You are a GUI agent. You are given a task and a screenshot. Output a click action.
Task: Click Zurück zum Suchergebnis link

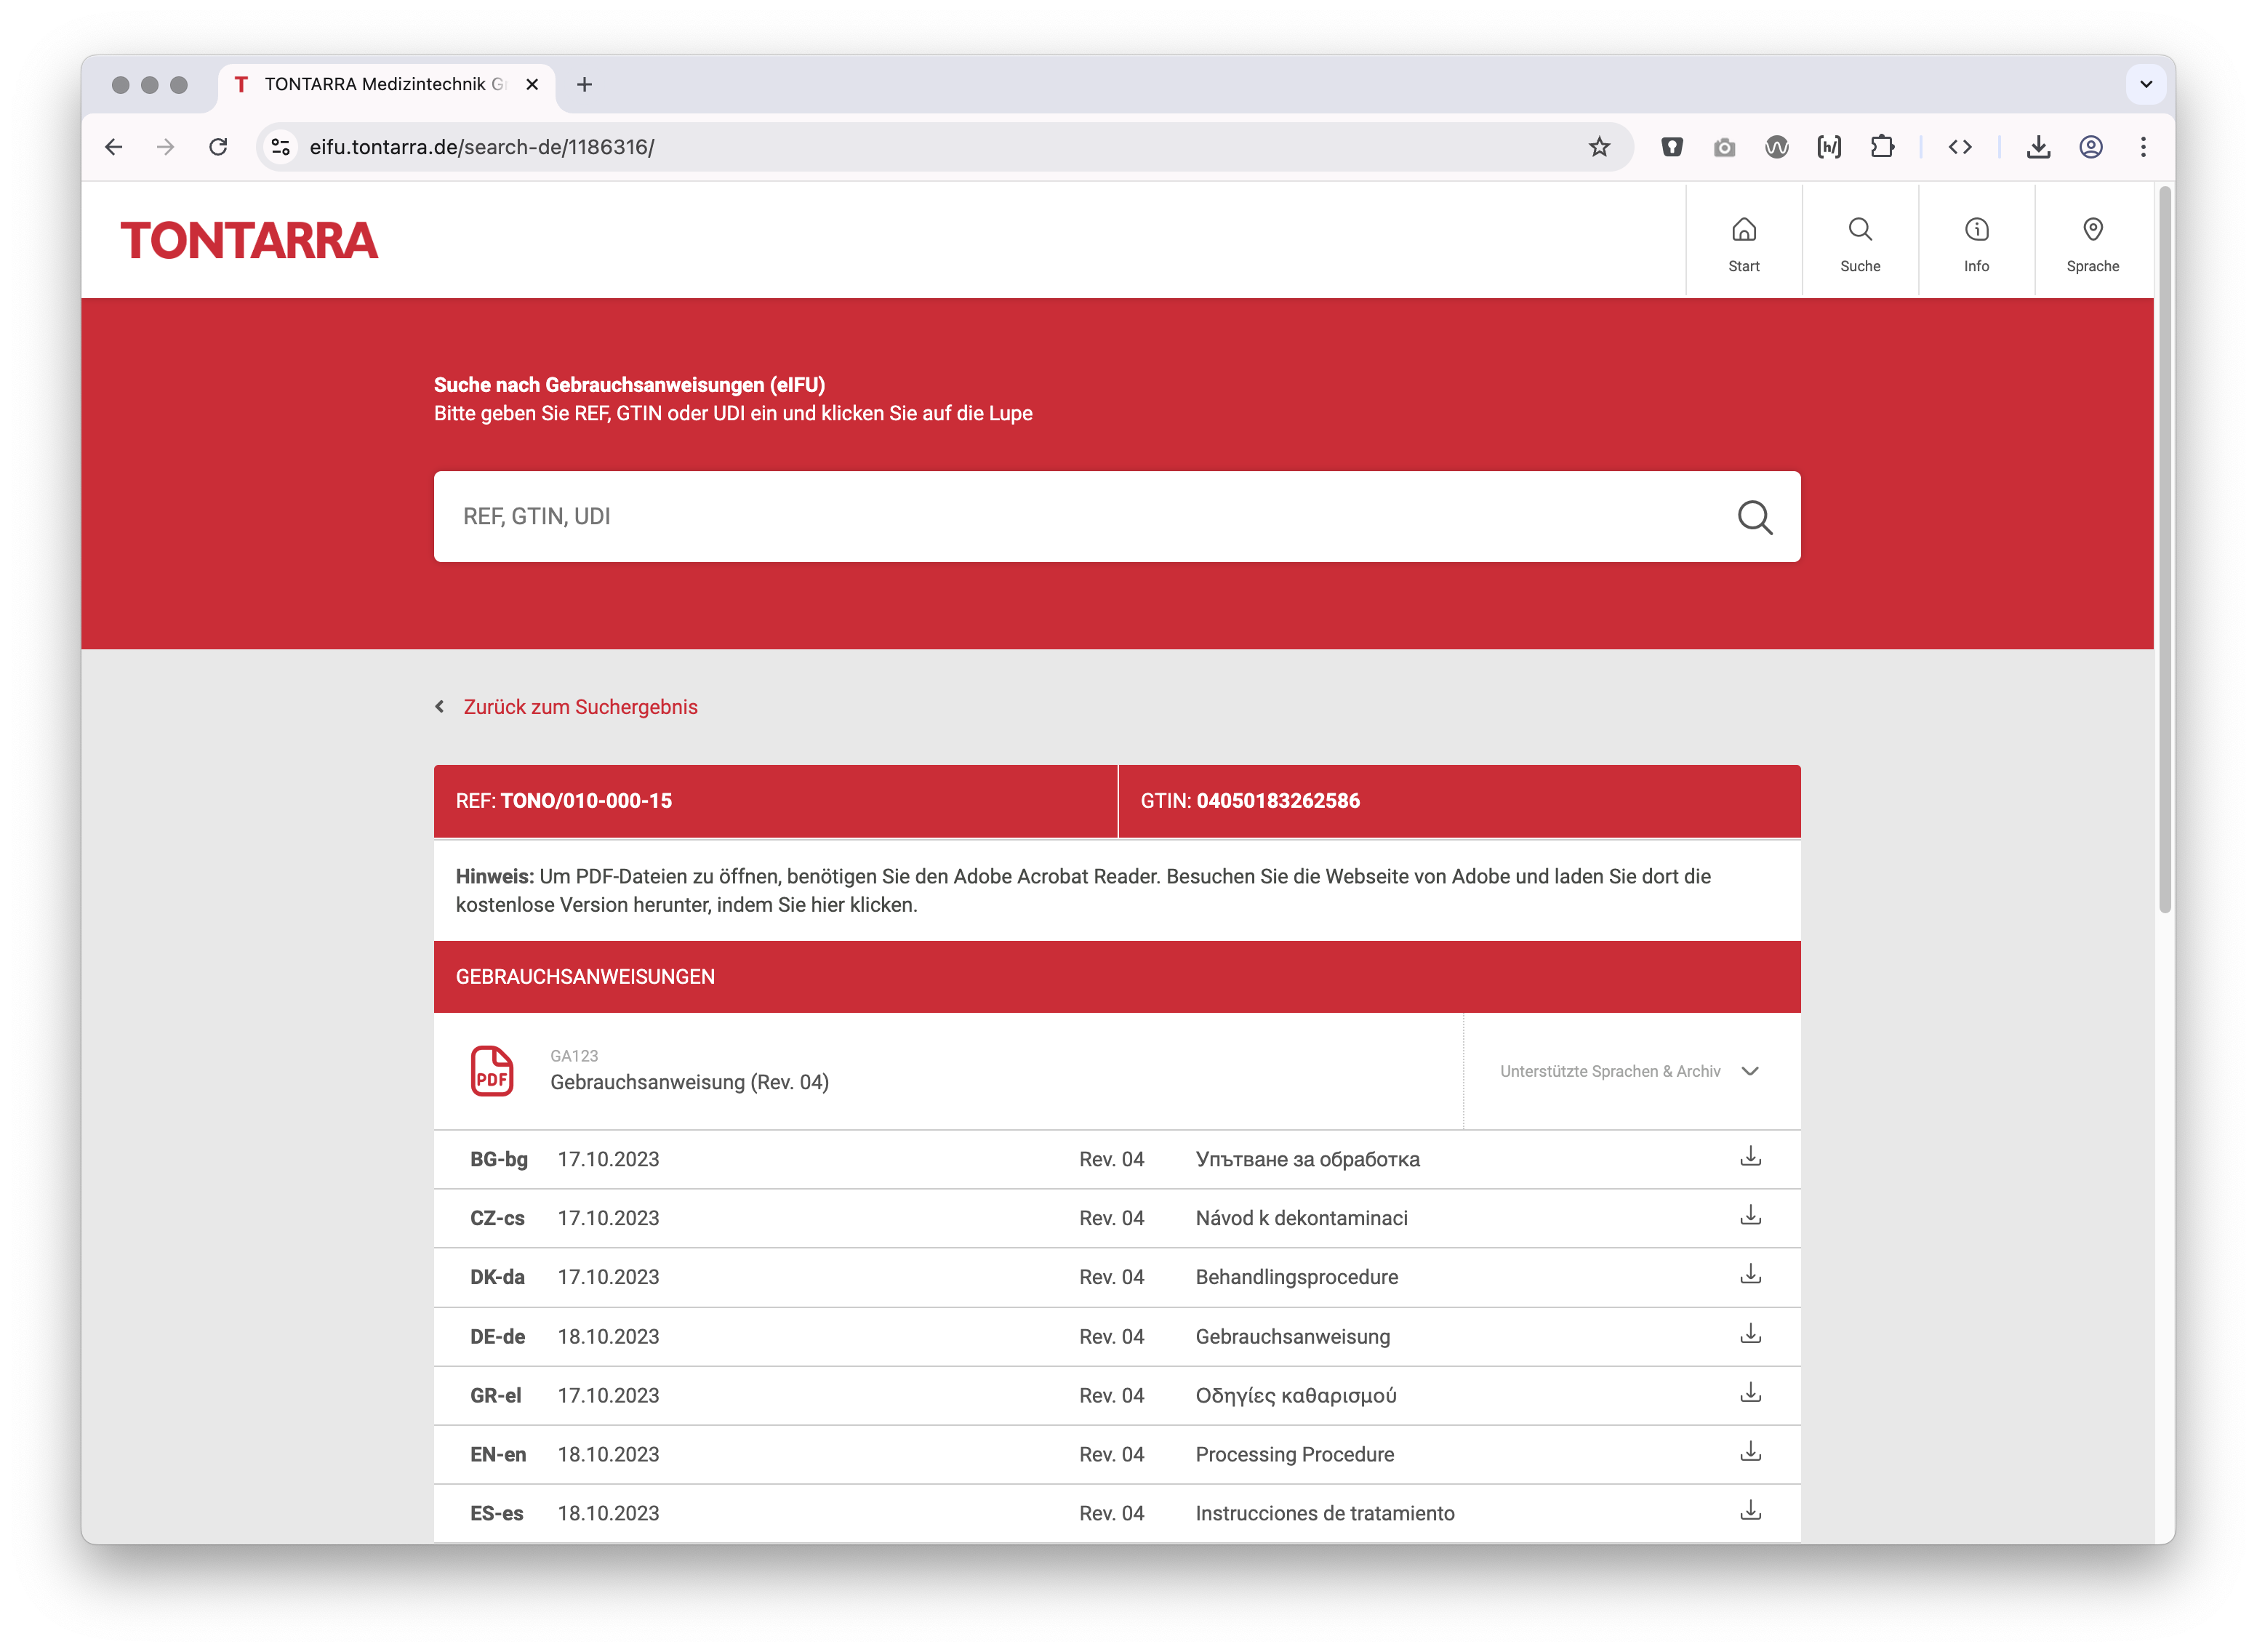pyautogui.click(x=580, y=707)
